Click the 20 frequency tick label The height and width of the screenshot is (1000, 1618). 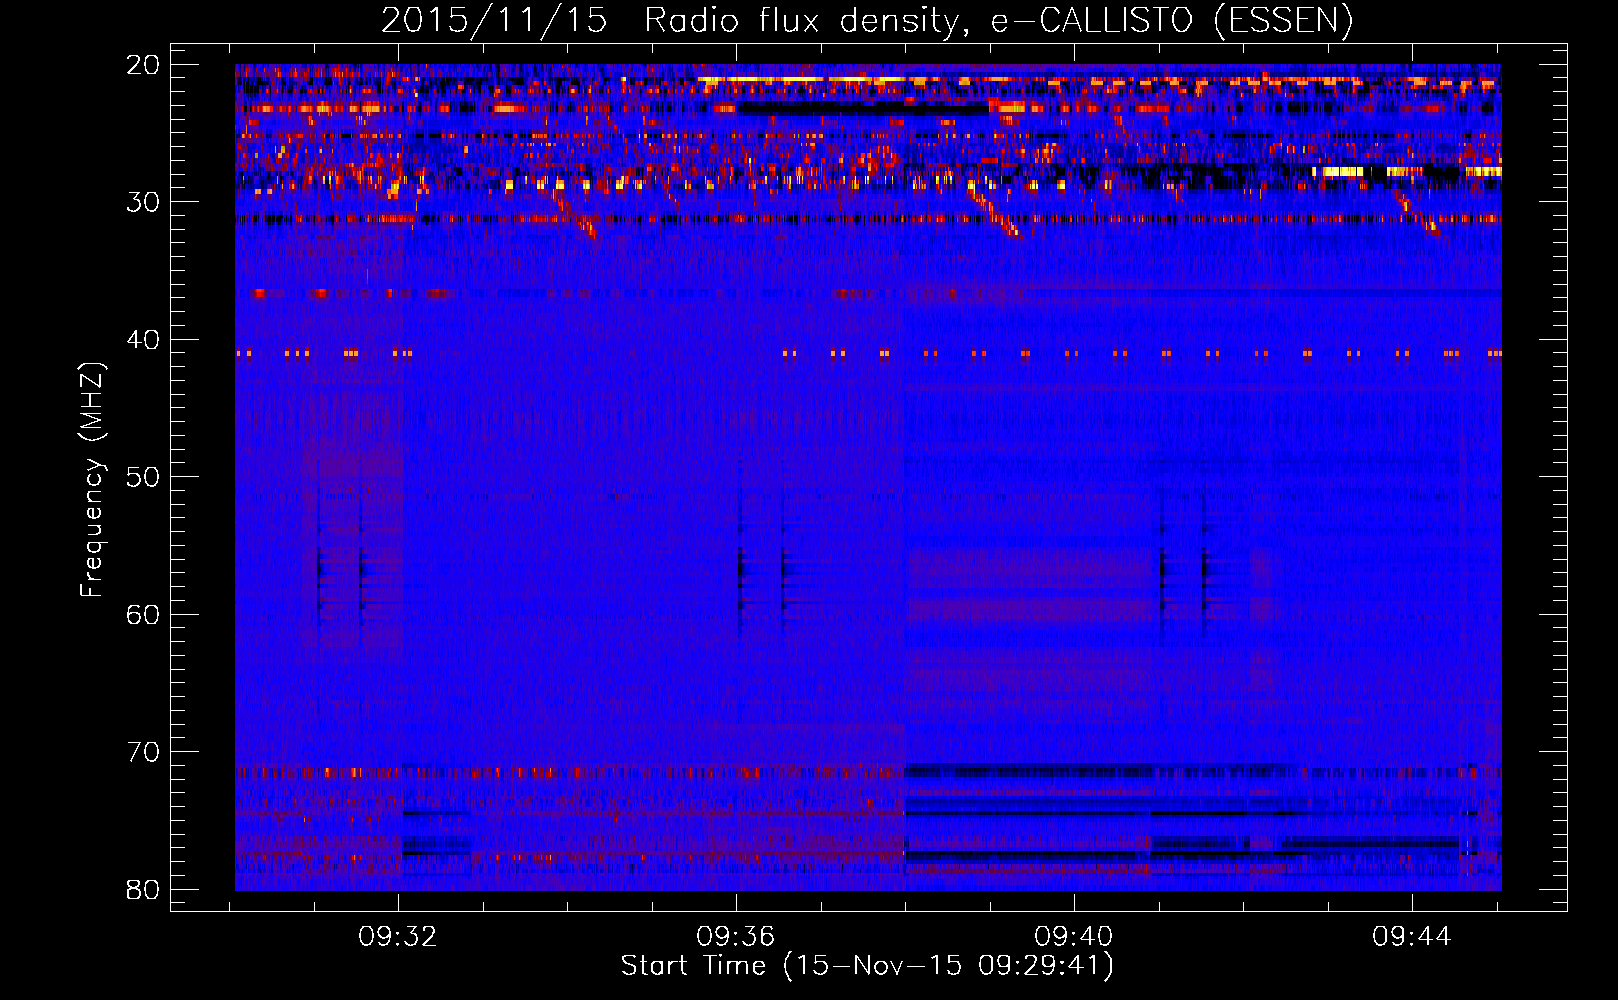[144, 65]
